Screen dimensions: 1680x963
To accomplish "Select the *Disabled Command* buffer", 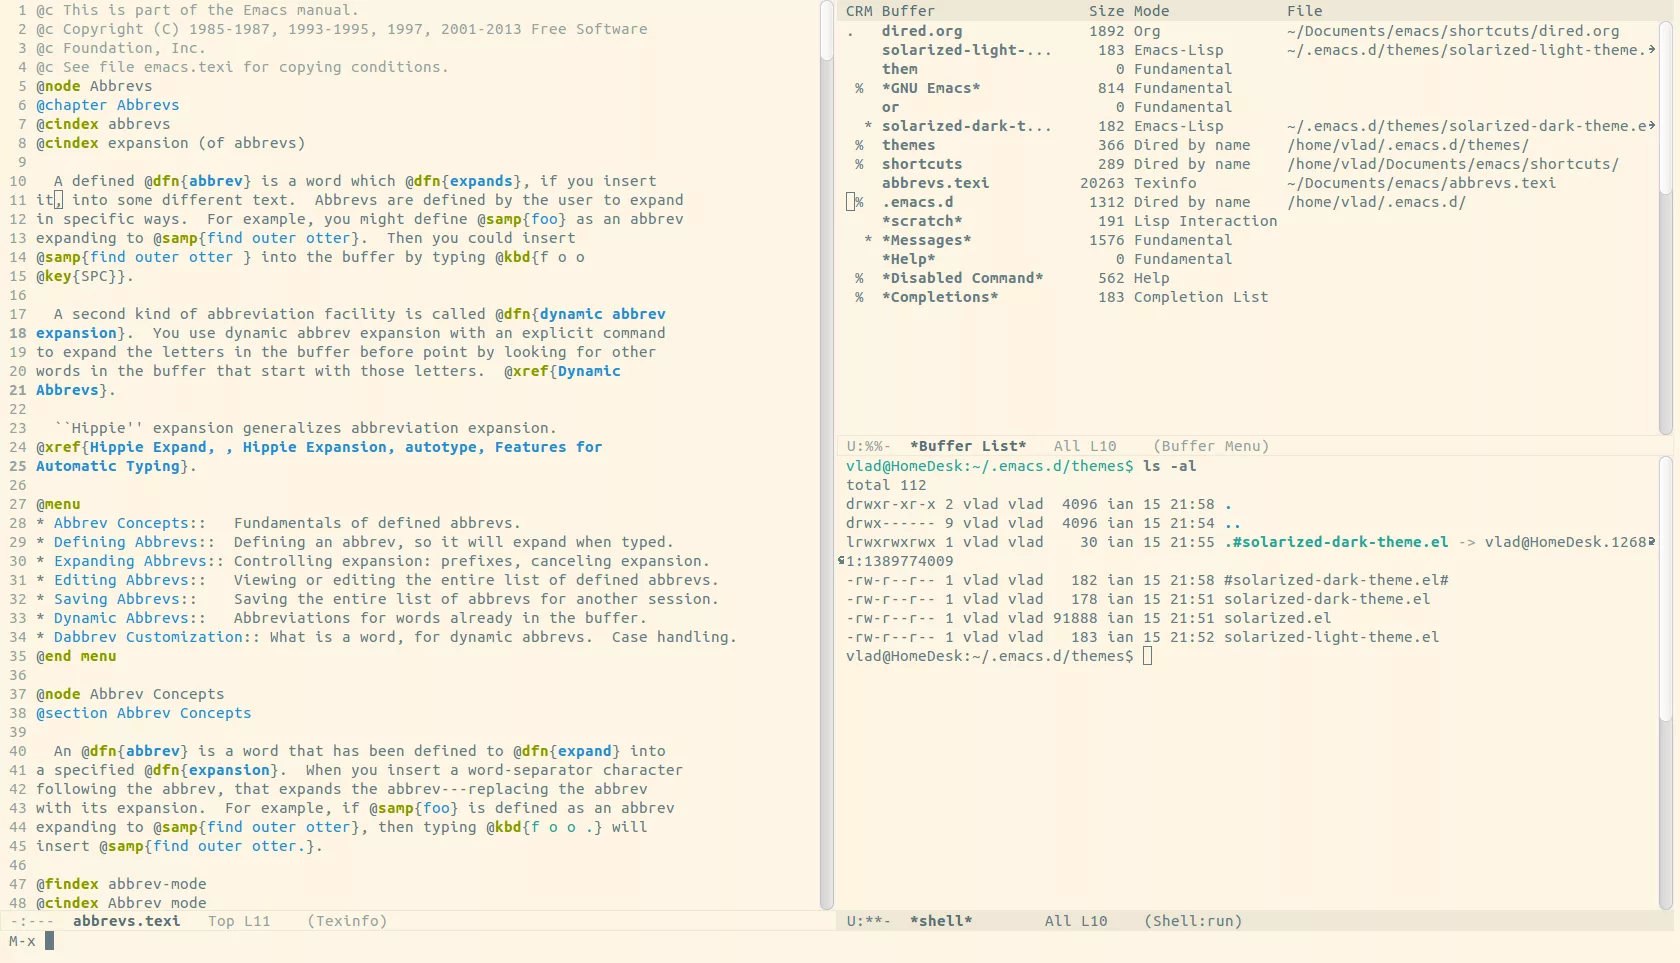I will coord(962,278).
